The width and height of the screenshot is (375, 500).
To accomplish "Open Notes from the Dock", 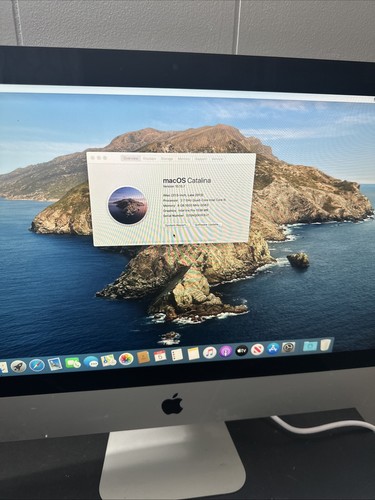I will click(193, 354).
